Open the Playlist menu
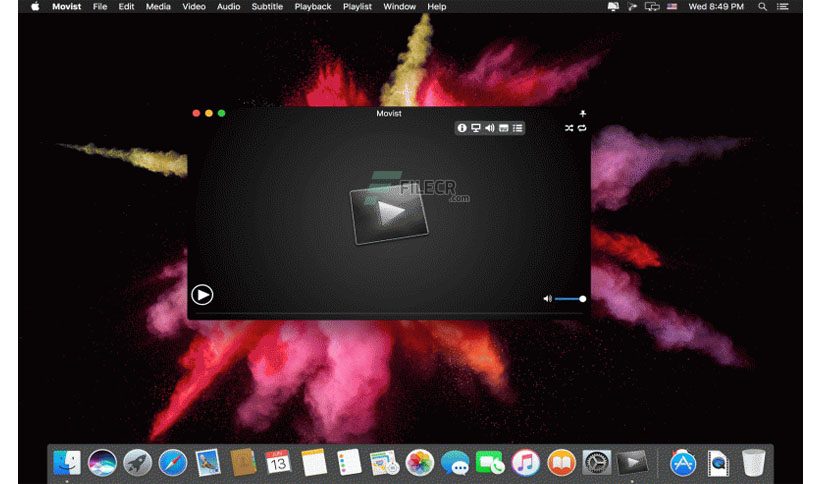Viewport: 836px width, 484px height. [x=357, y=6]
